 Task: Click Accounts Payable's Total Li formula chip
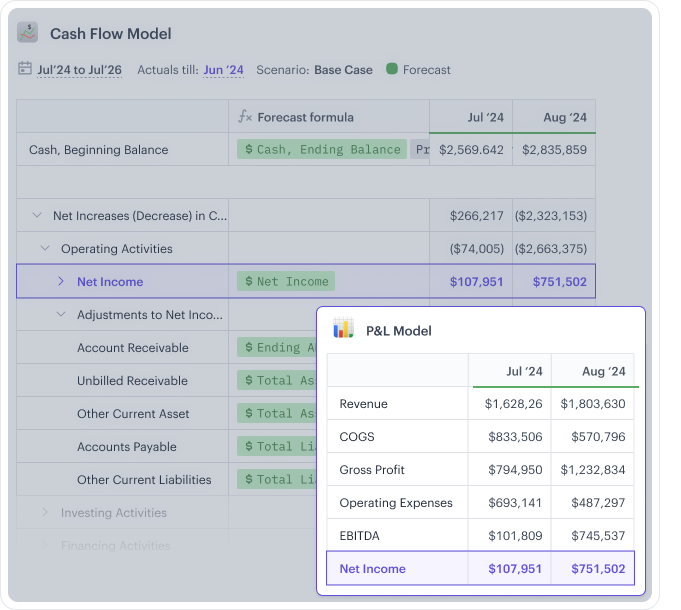point(277,446)
